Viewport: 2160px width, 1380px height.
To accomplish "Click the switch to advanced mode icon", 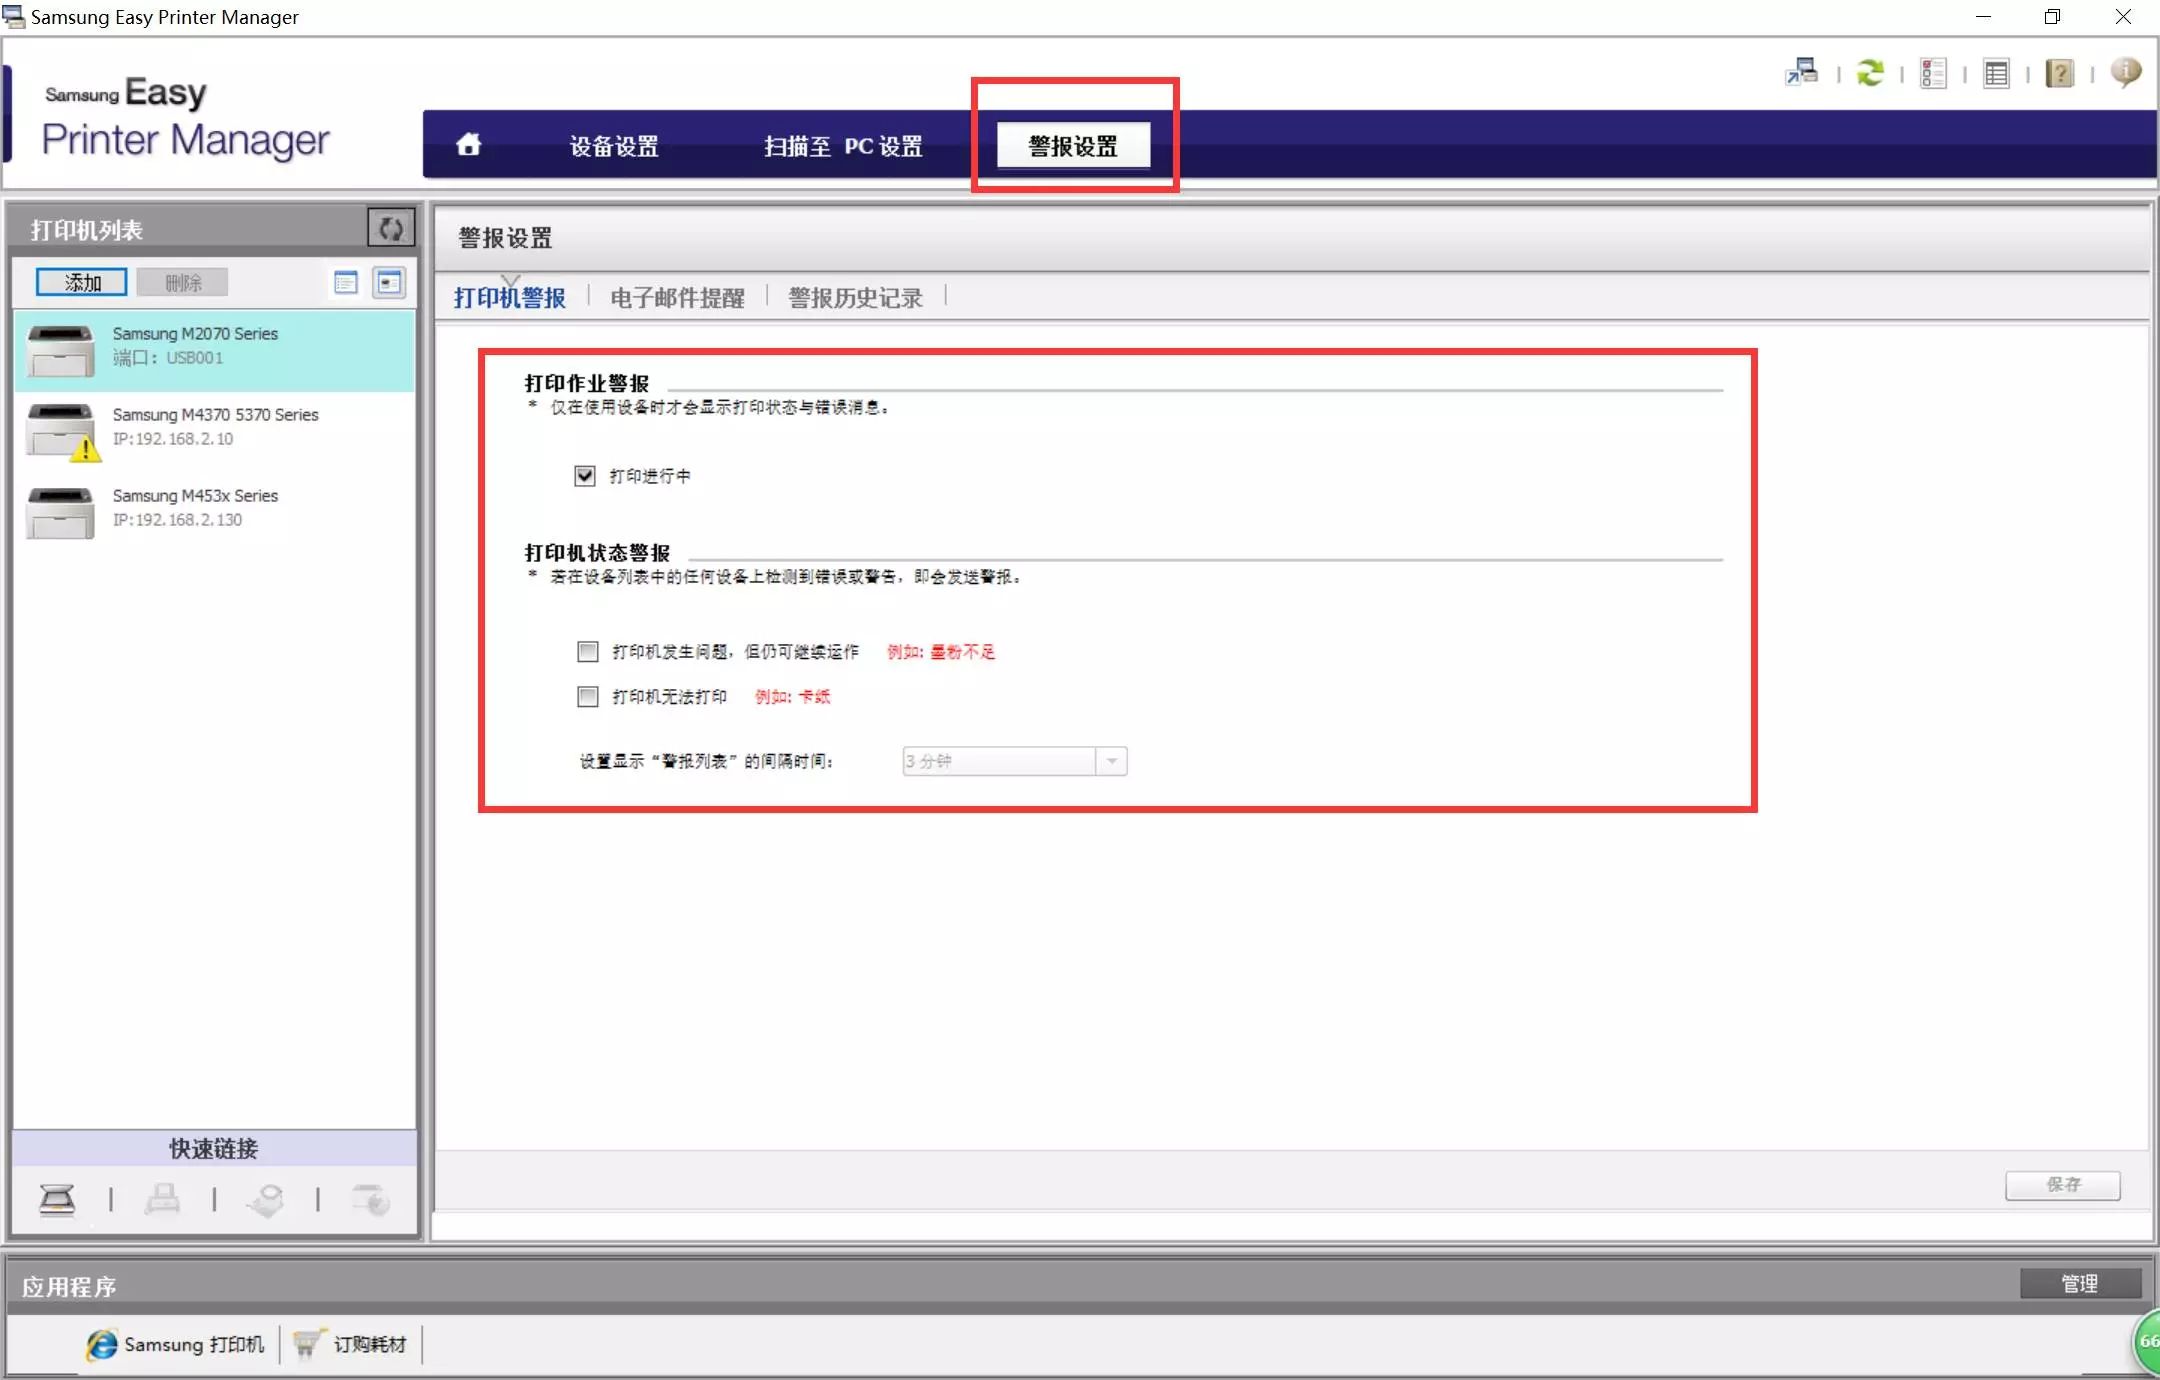I will point(1802,72).
